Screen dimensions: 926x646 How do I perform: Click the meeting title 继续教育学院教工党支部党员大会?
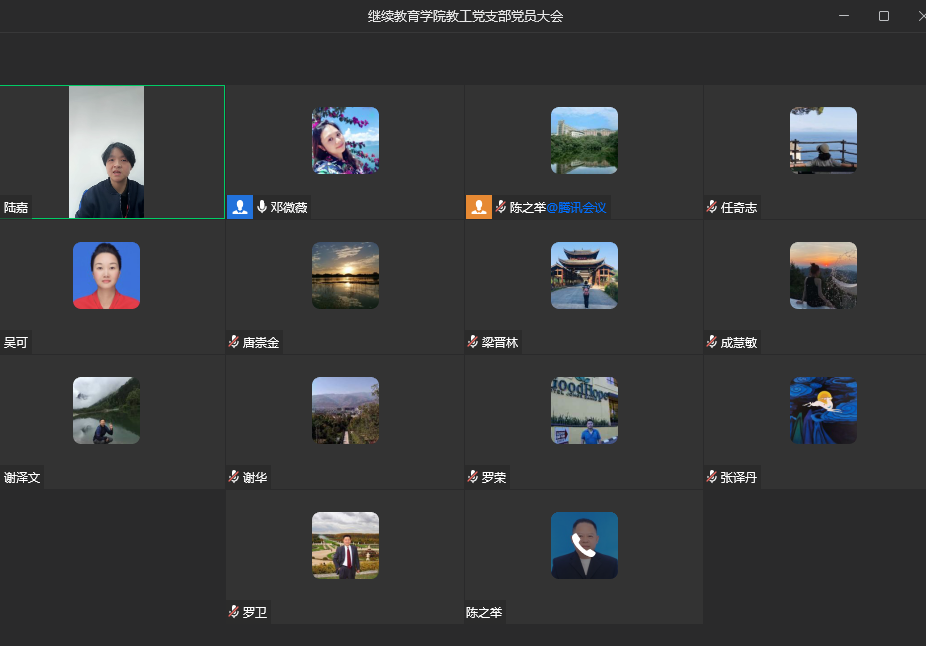(465, 16)
